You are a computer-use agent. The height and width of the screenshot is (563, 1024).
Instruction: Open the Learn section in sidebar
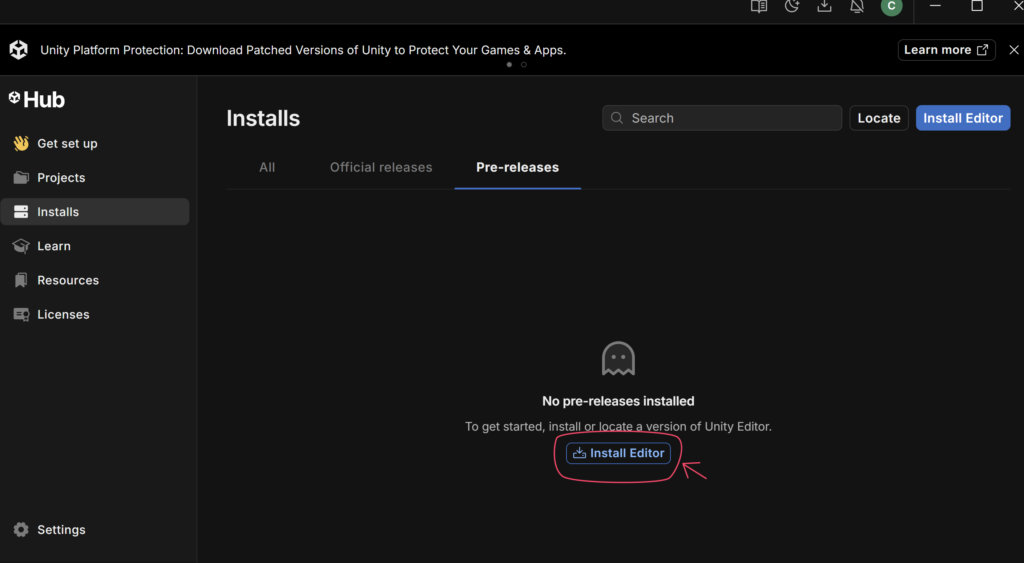[x=54, y=246]
